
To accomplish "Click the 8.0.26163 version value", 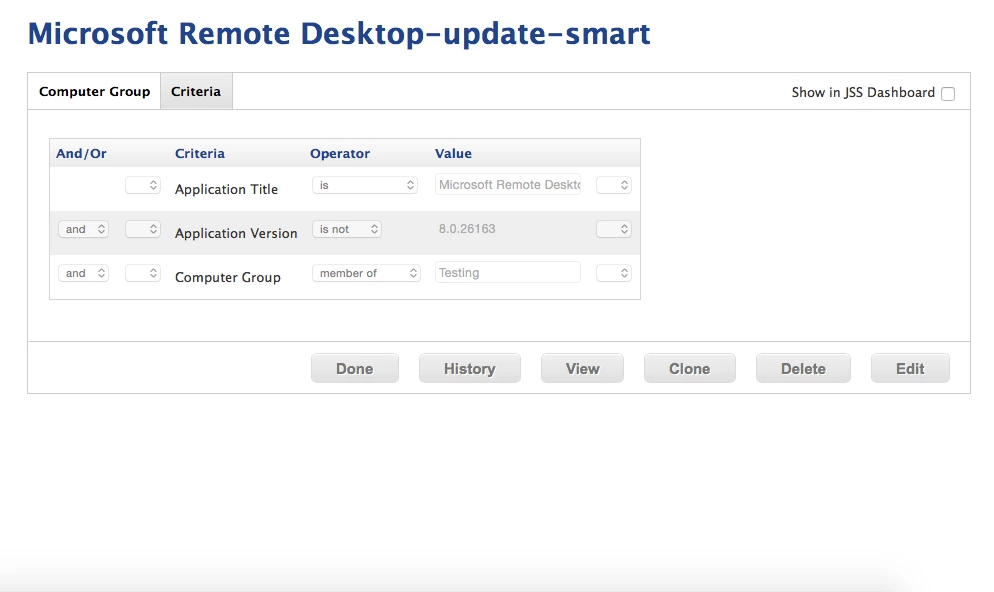I will 467,229.
